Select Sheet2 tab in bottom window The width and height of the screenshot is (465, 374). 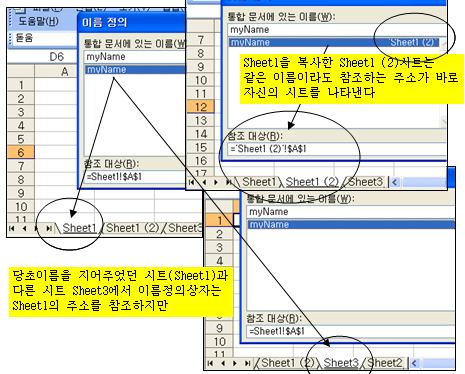point(385,363)
